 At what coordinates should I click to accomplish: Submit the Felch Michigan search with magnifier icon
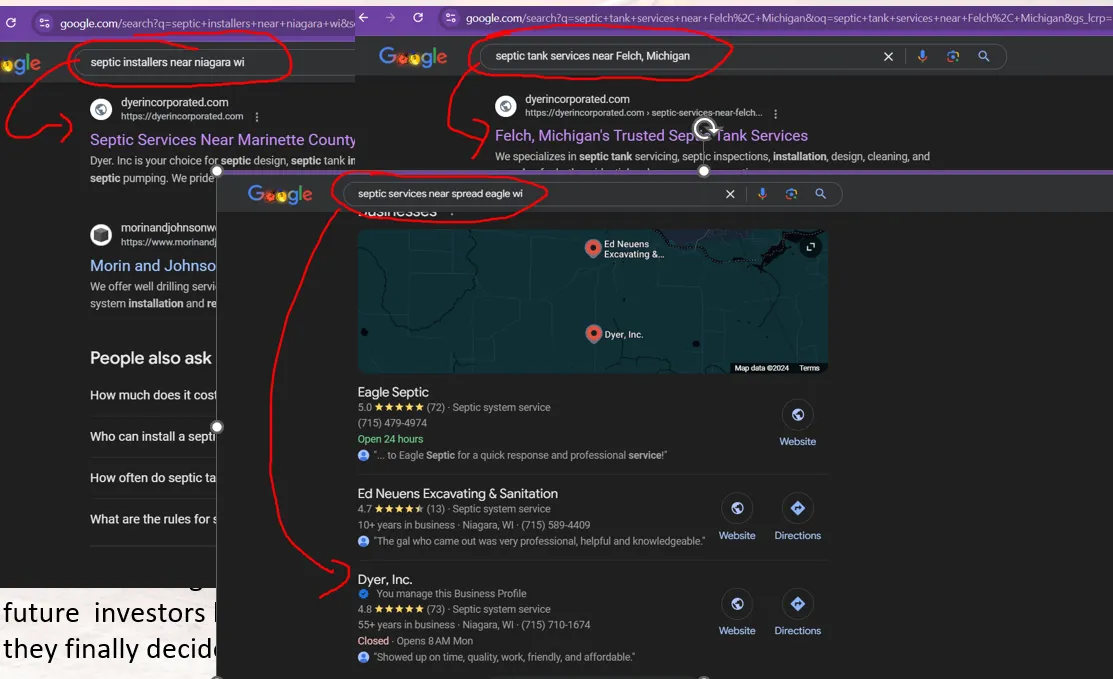tap(984, 56)
